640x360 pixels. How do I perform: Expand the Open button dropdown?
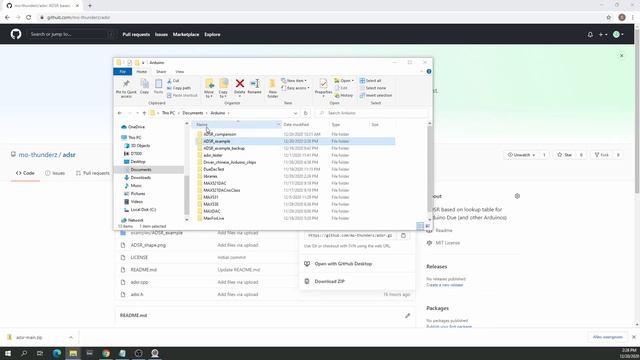(353, 81)
